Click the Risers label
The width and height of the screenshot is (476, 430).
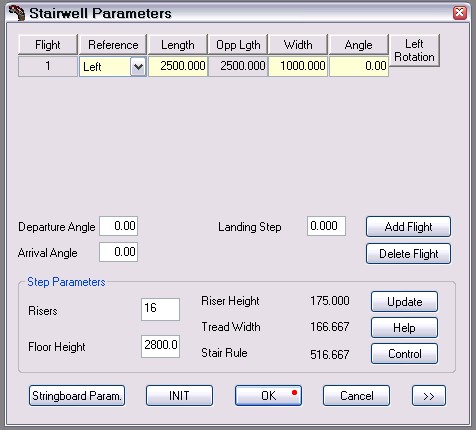pyautogui.click(x=43, y=311)
